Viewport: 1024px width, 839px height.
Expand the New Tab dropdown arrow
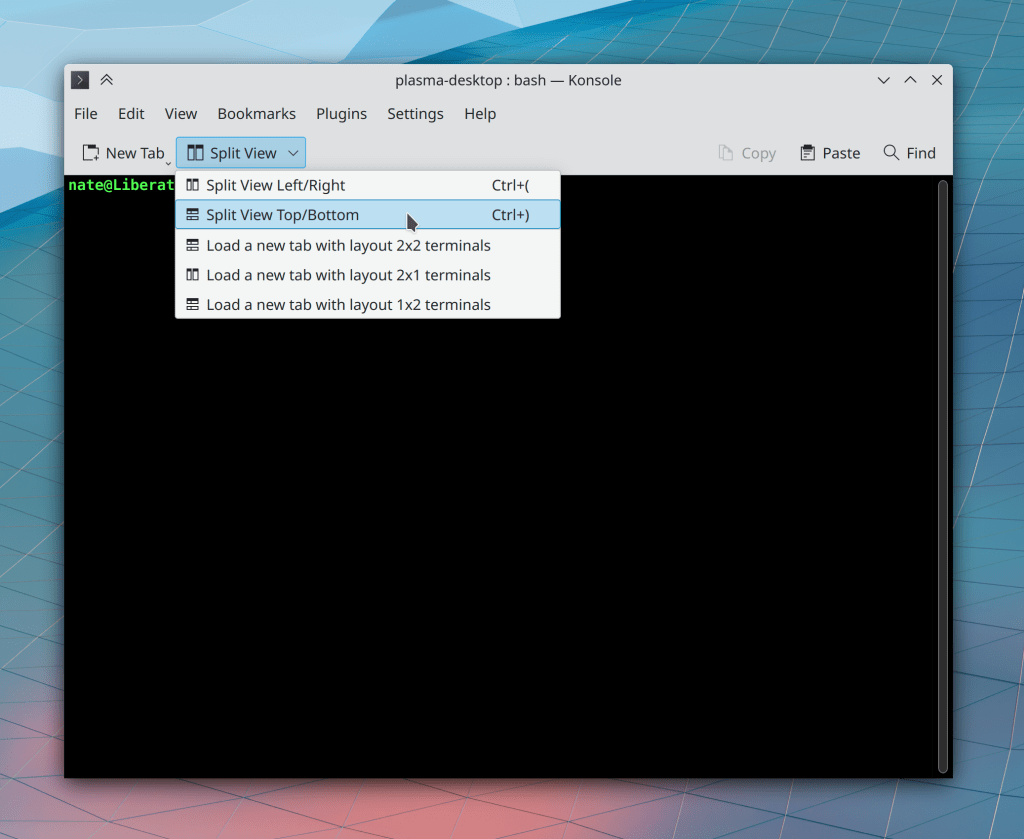(x=168, y=160)
